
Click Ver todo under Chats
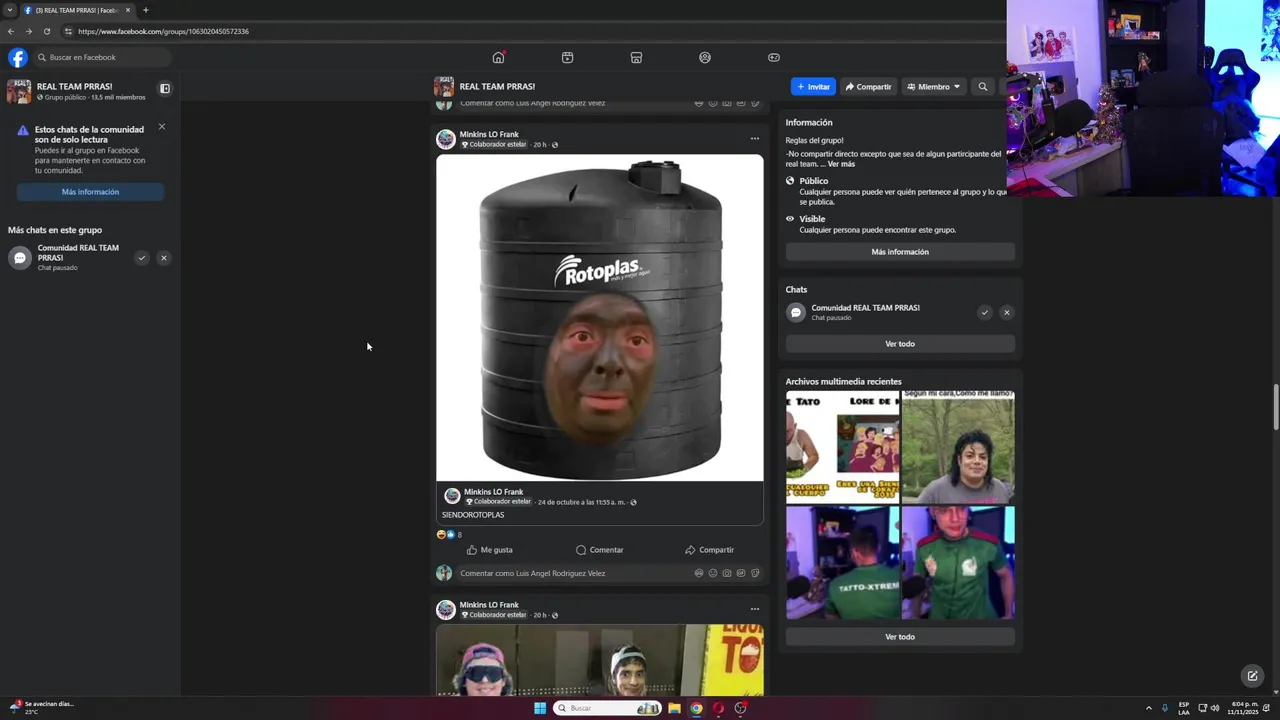click(900, 344)
